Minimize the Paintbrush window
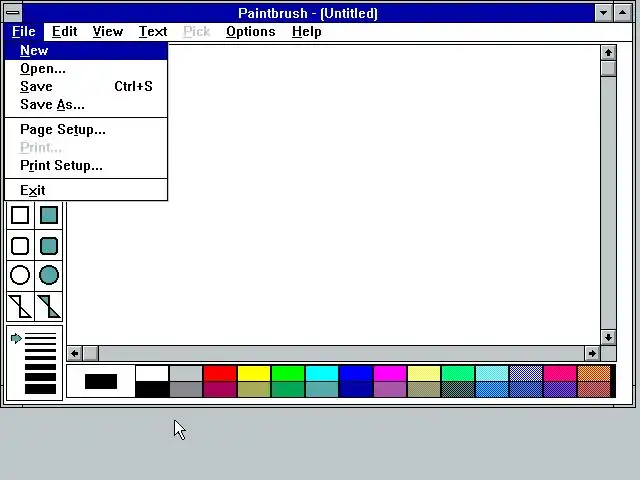The image size is (640, 480). 603,13
